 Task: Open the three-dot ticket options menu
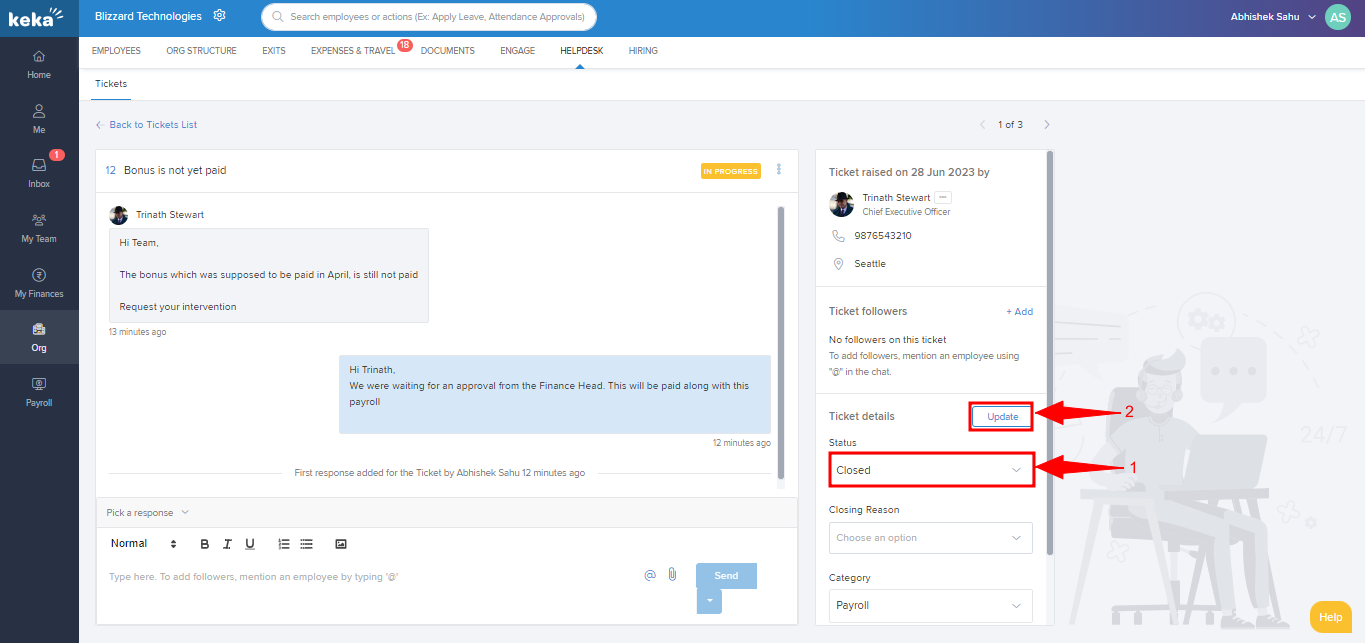click(x=779, y=170)
